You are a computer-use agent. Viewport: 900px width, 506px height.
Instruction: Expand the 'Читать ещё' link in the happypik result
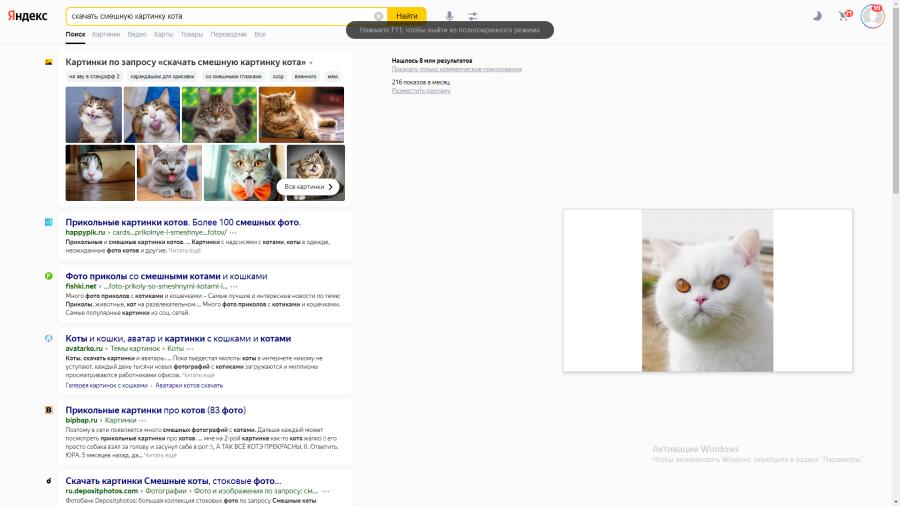click(x=184, y=250)
